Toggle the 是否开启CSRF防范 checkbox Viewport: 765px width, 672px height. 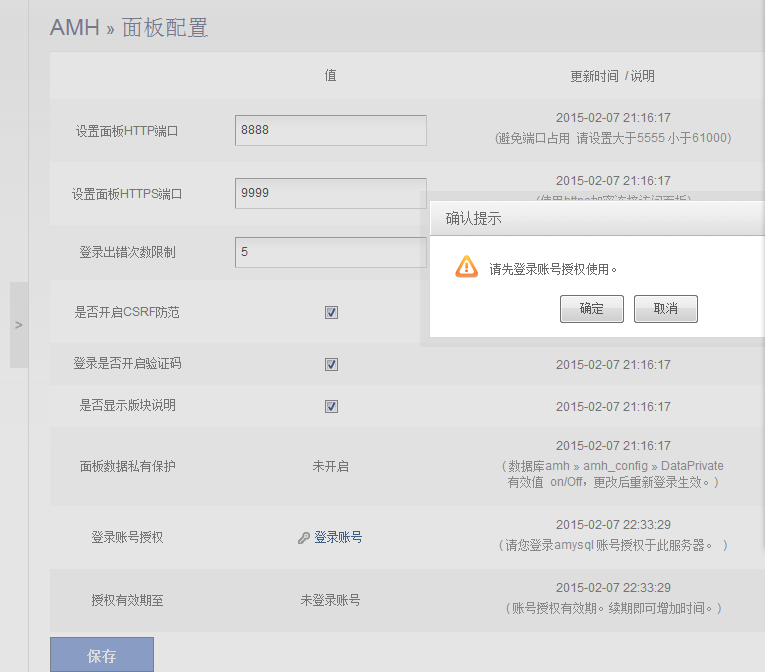point(331,312)
